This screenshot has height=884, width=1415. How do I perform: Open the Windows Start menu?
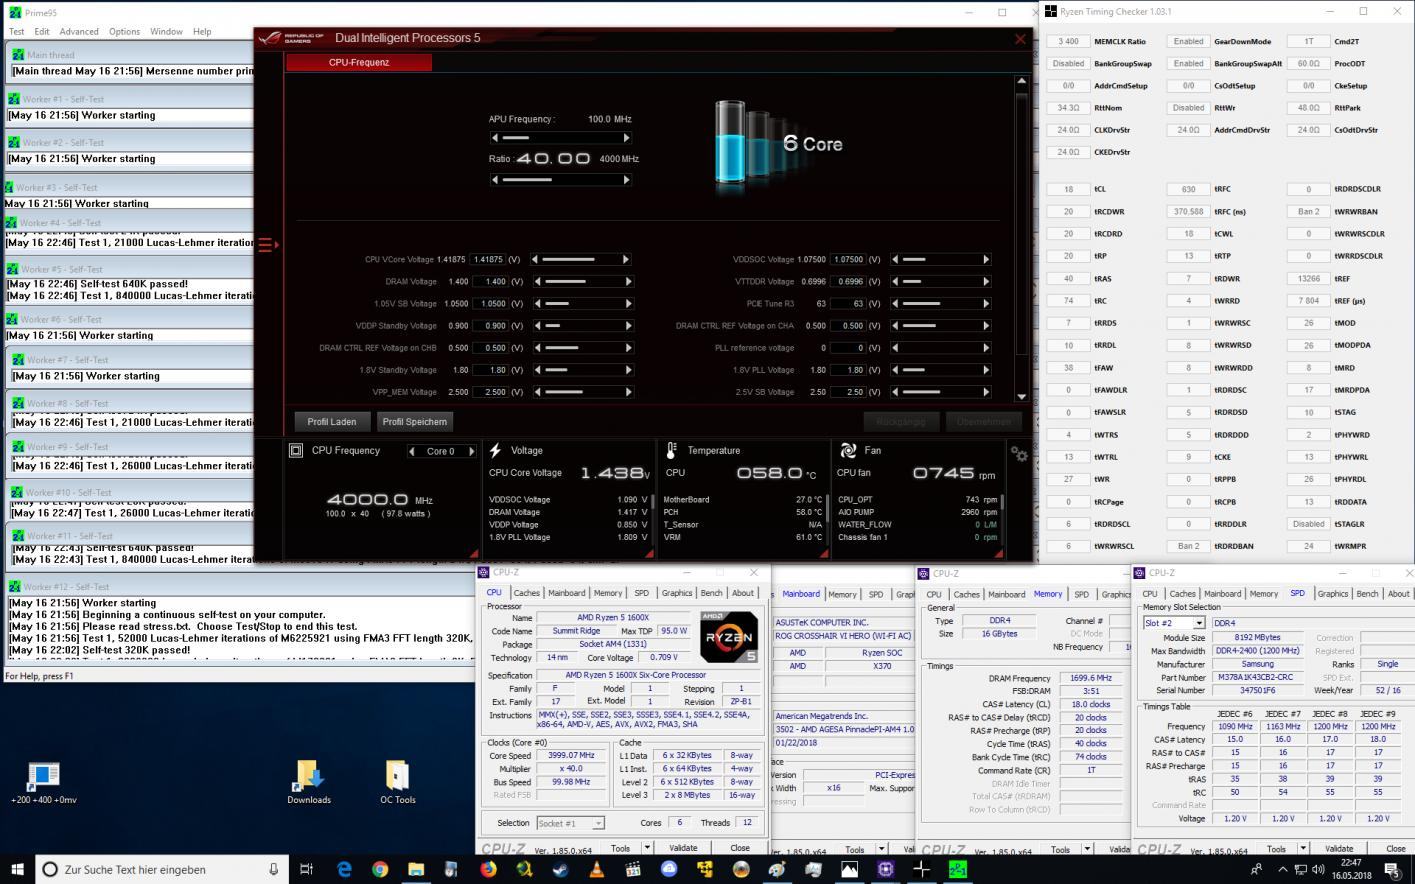17,869
